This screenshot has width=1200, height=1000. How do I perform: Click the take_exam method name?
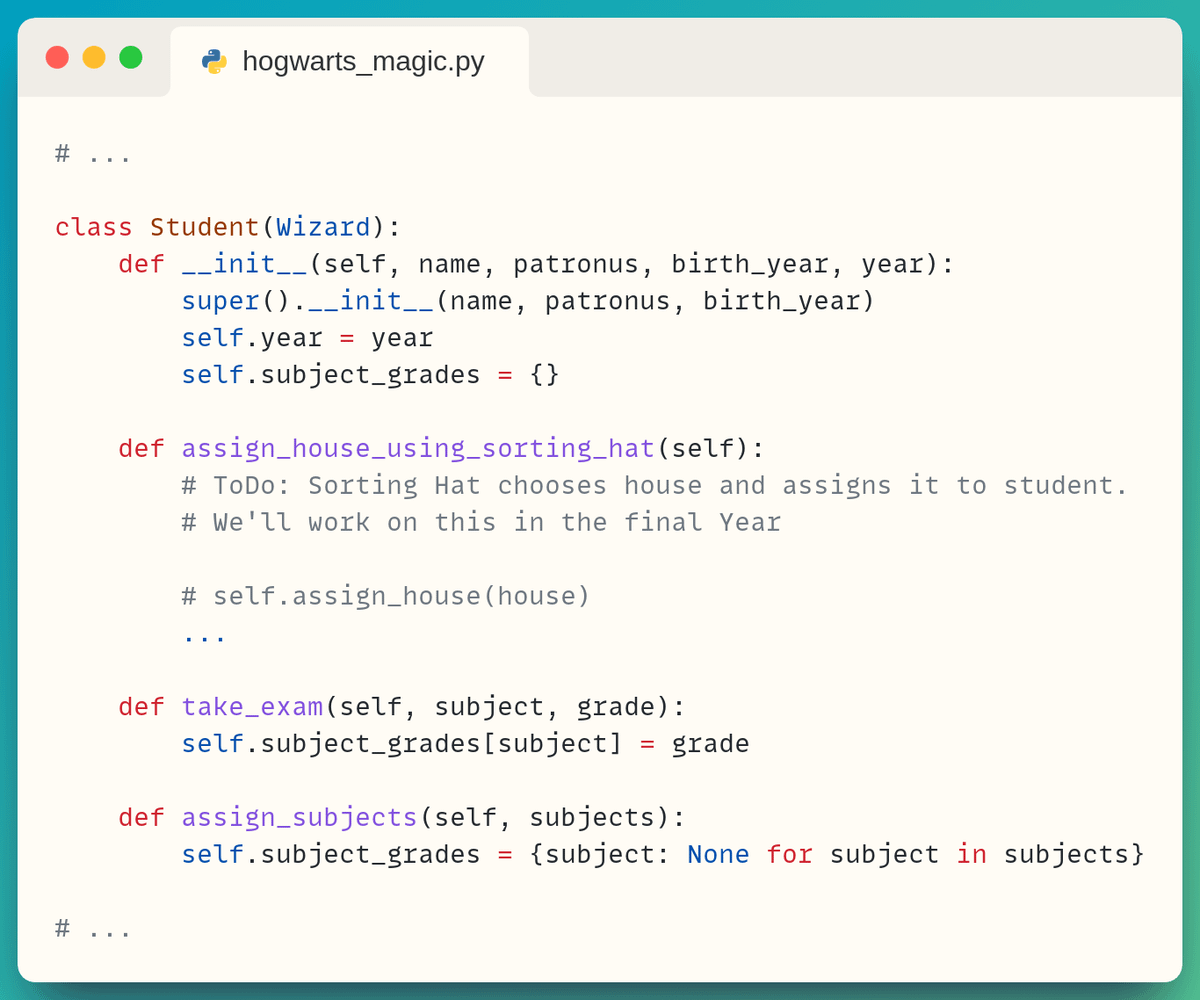point(252,707)
